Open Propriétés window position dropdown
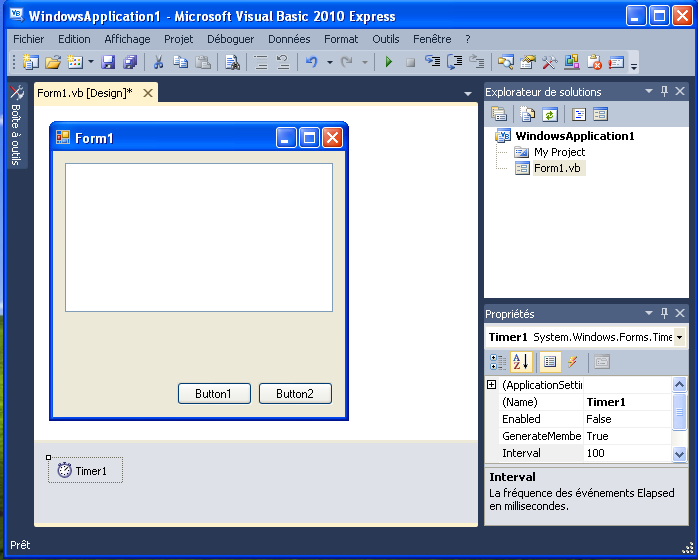 click(649, 313)
